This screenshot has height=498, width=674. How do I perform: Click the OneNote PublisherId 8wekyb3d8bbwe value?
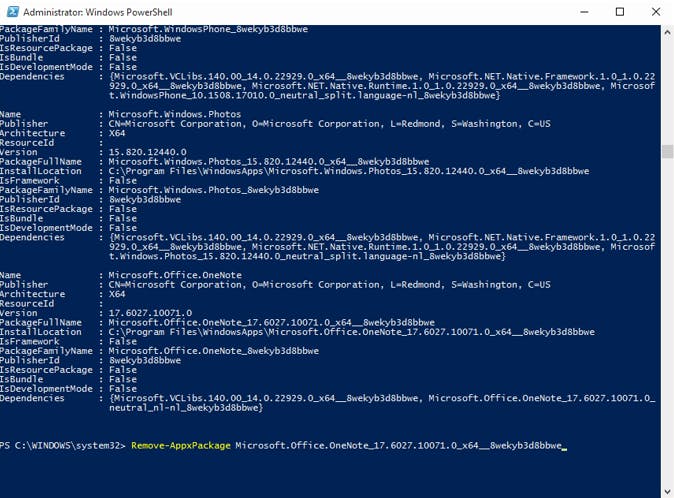[x=145, y=360]
